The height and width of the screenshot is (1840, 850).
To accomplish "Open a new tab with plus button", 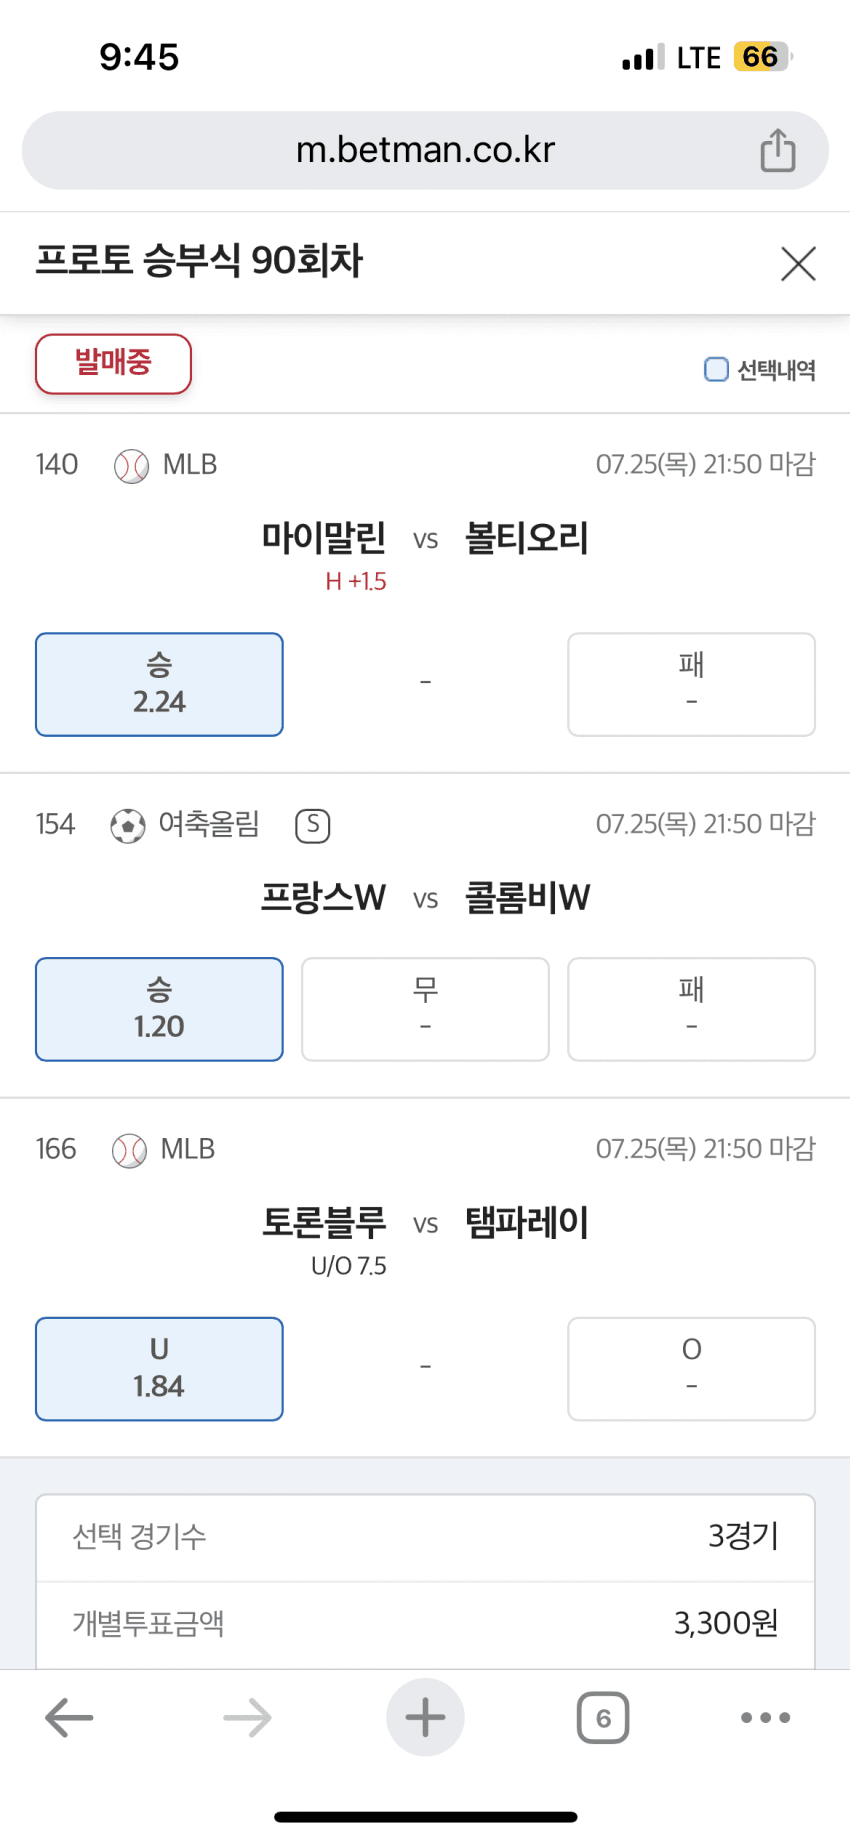I will 425,1718.
